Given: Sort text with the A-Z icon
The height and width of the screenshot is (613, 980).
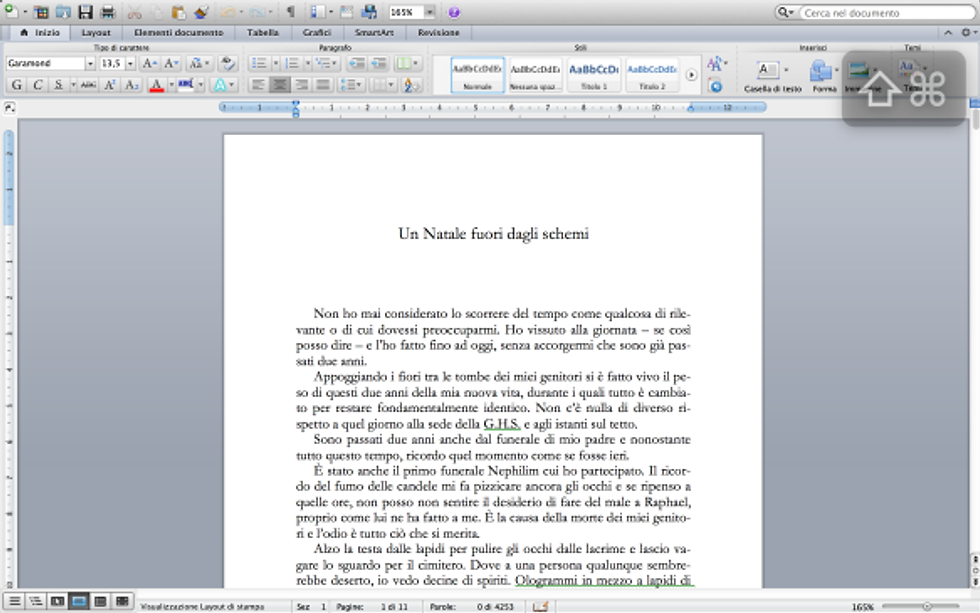Looking at the screenshot, I should pos(411,84).
